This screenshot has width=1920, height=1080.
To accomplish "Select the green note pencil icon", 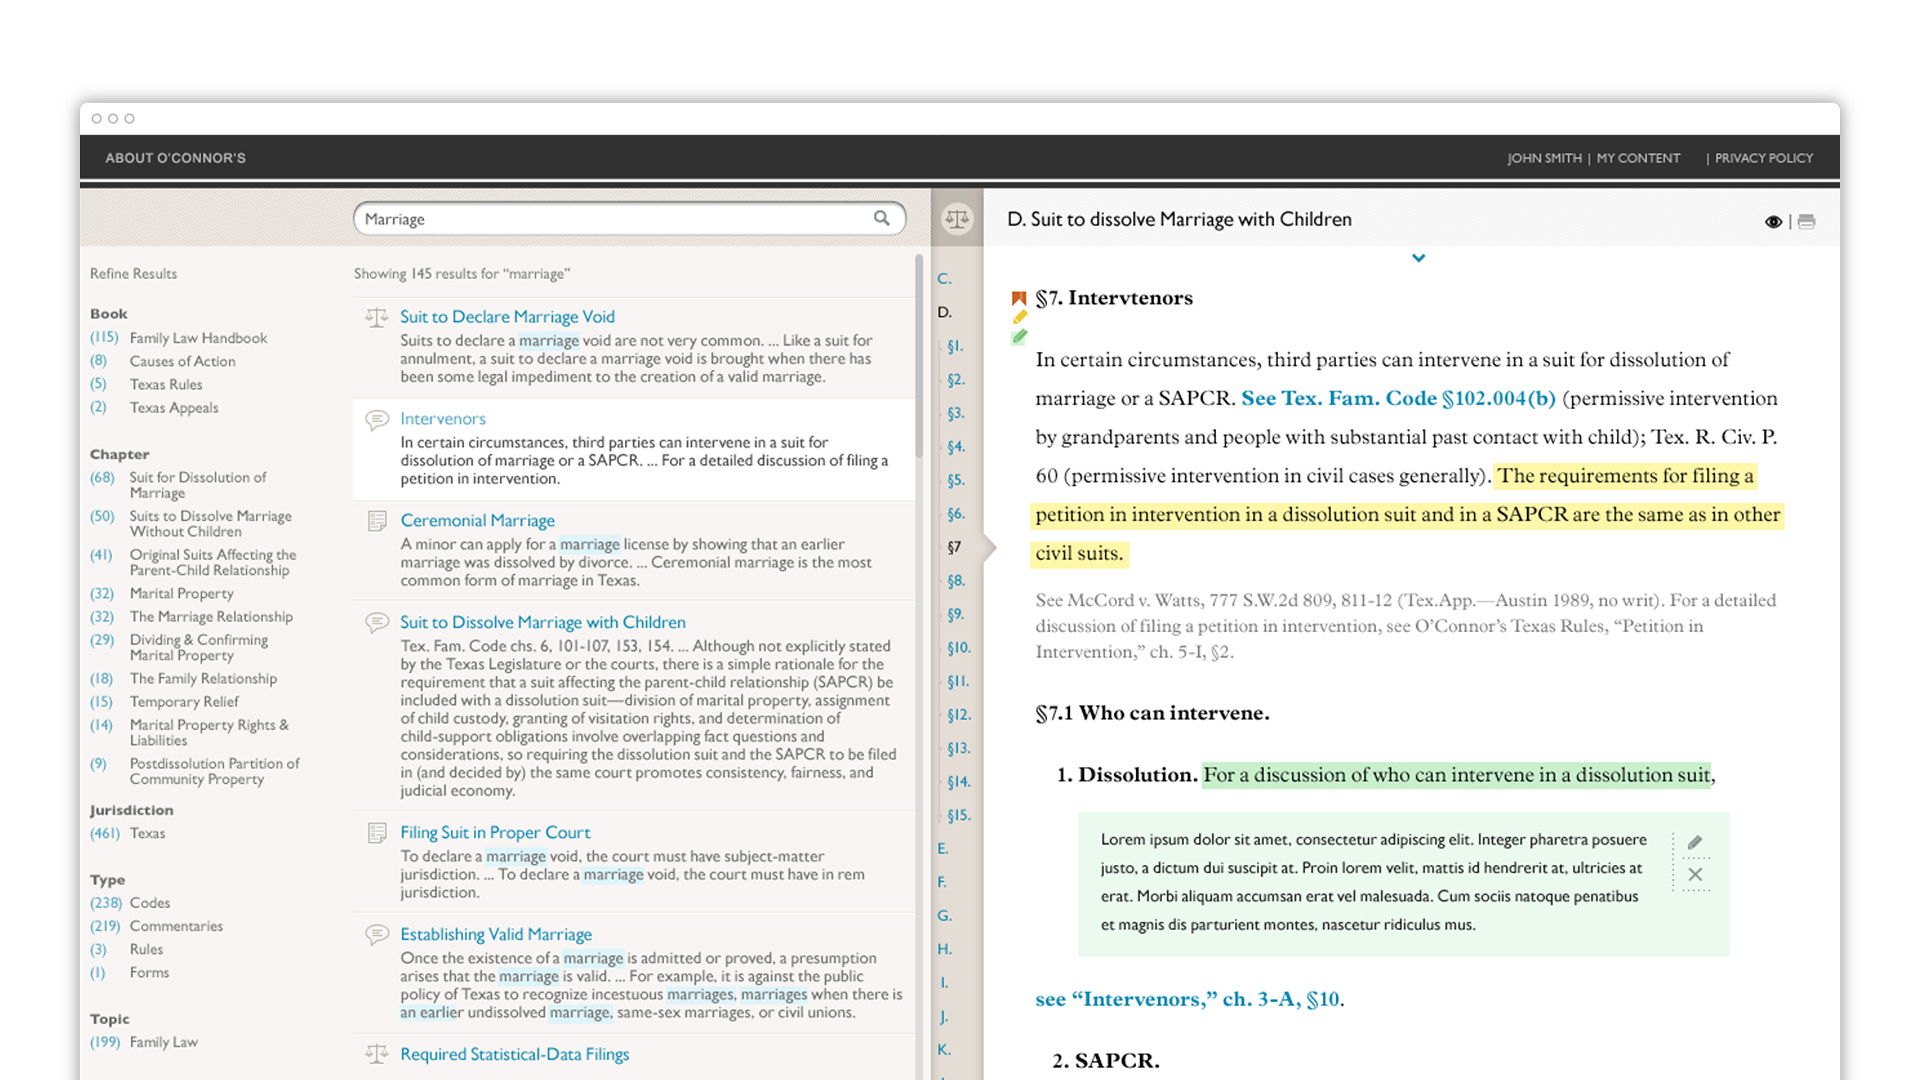I will tap(1019, 337).
